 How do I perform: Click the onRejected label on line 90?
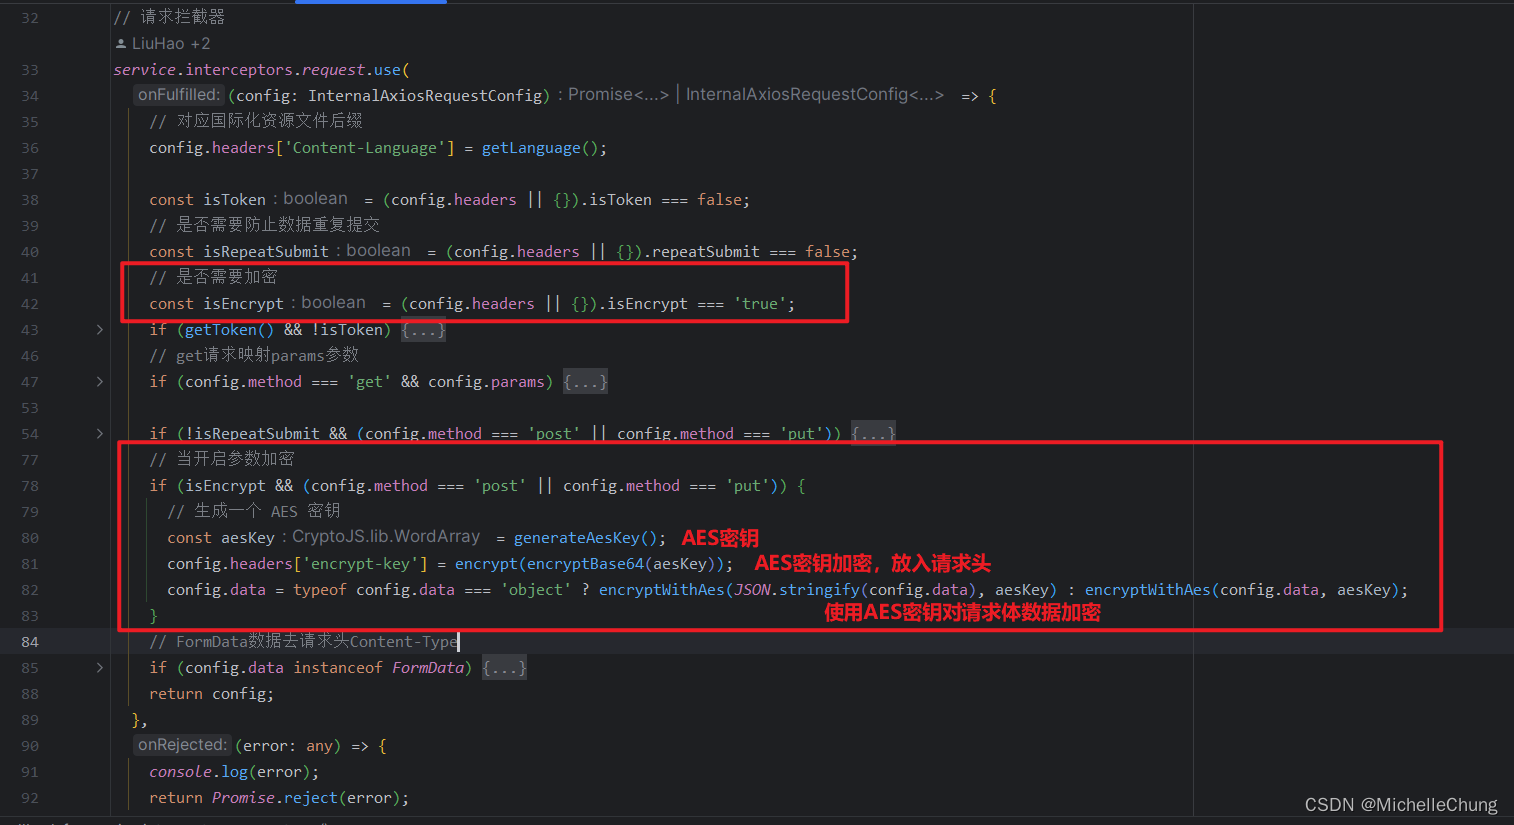pyautogui.click(x=182, y=745)
